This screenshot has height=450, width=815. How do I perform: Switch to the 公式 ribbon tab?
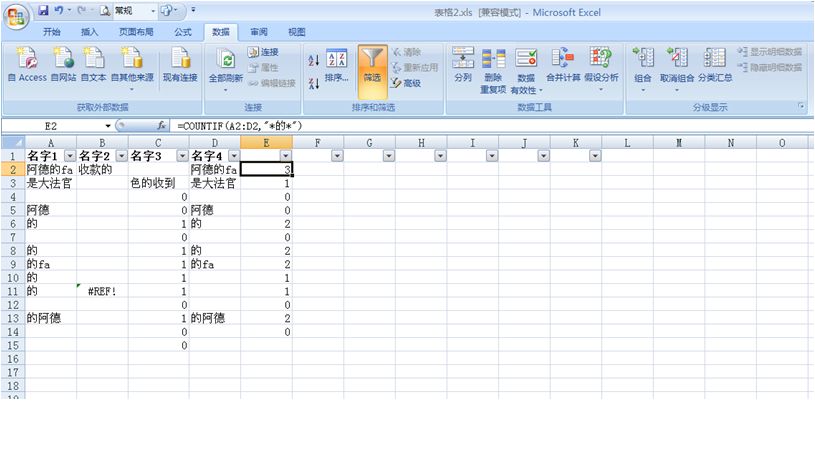[x=182, y=32]
